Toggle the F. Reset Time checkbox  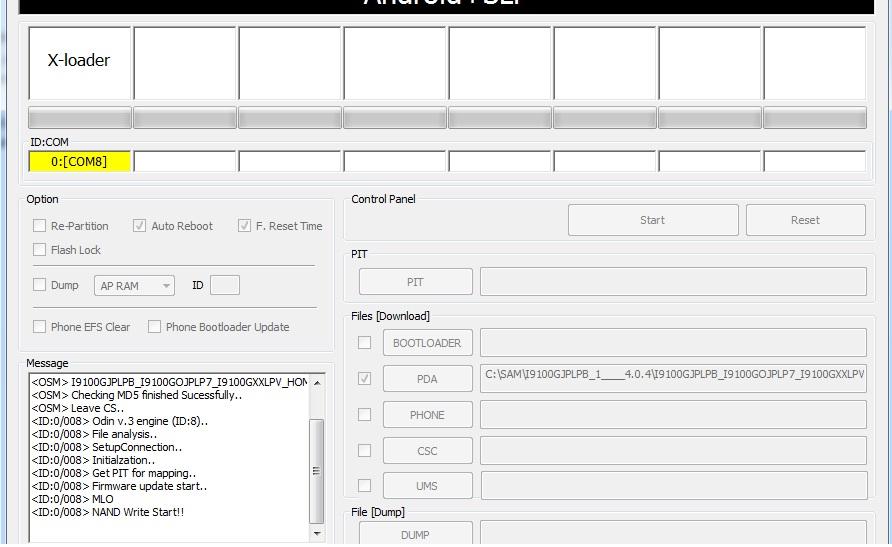click(x=244, y=226)
